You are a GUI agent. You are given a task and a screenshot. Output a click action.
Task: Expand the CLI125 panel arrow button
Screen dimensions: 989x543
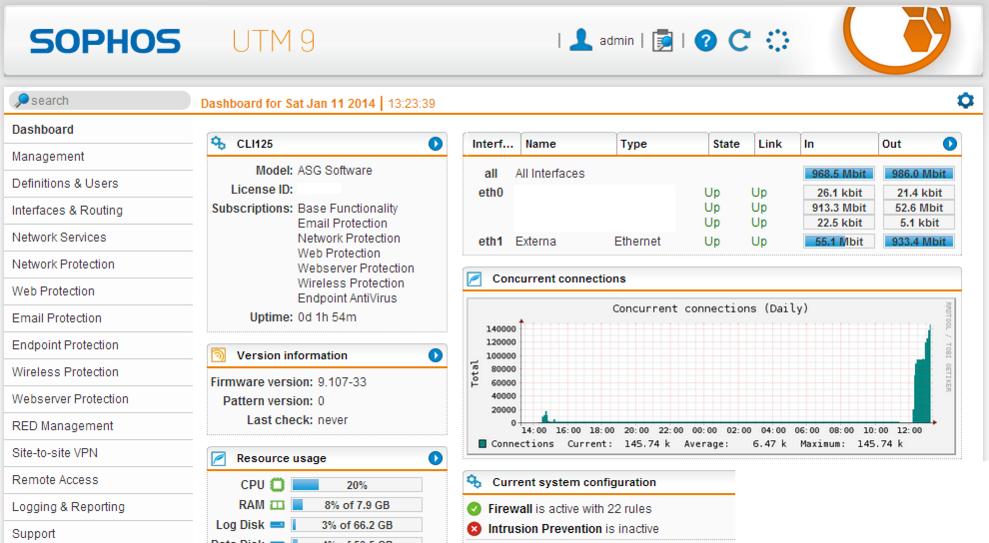(435, 144)
